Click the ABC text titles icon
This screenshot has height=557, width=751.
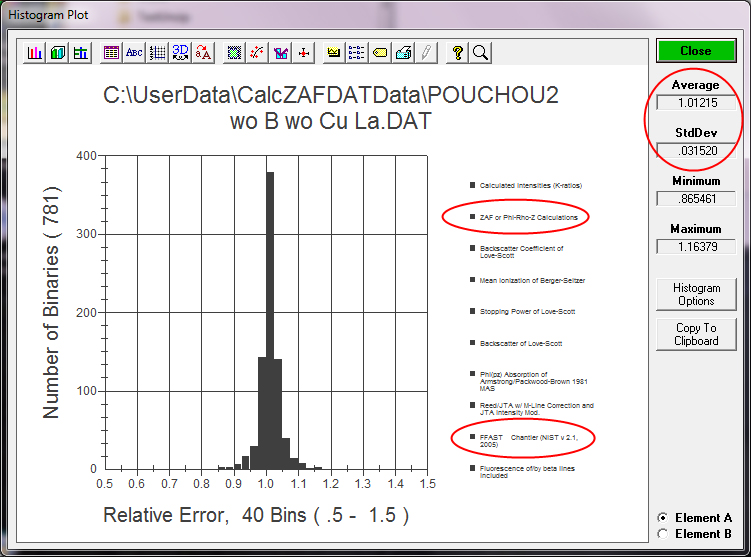tap(134, 52)
